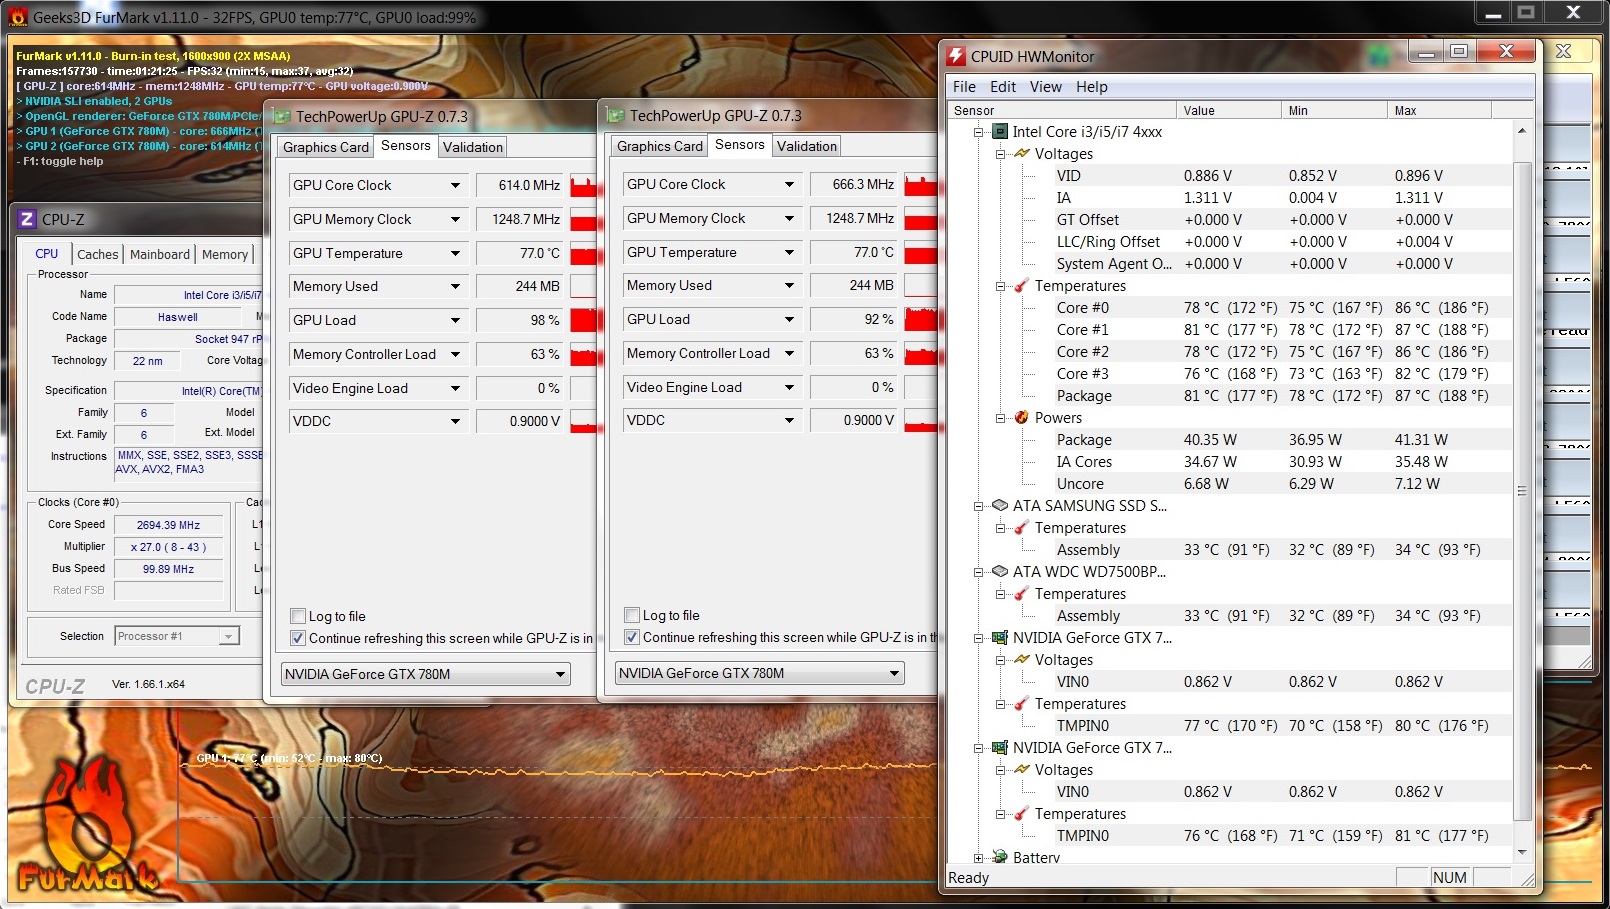The height and width of the screenshot is (909, 1610).
Task: Open Graphics Card tab in right GPU-Z window
Action: (x=660, y=146)
